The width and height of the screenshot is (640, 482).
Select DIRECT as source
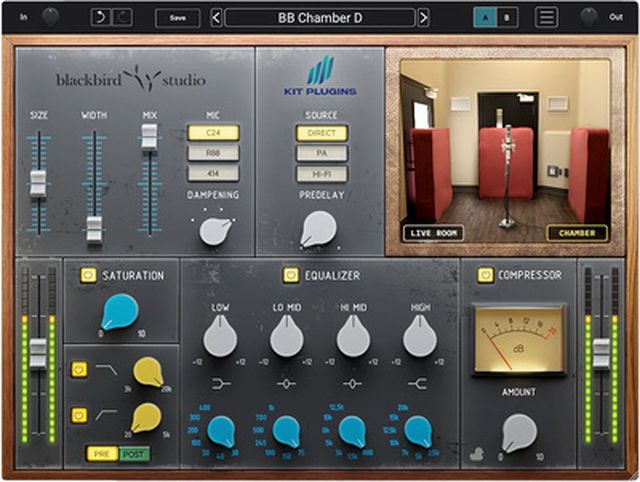(x=322, y=133)
